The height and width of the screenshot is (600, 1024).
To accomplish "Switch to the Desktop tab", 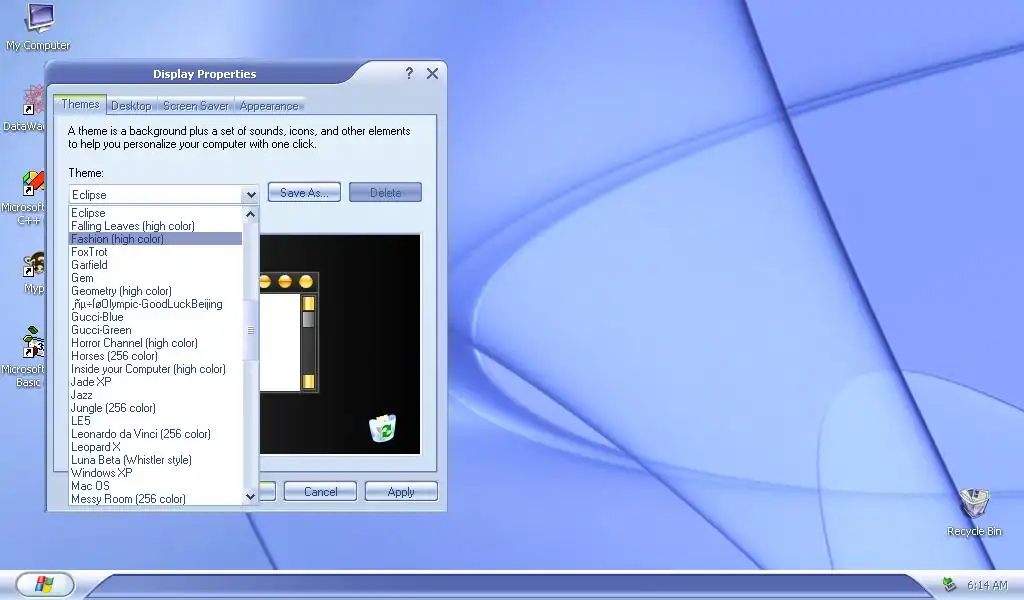I will click(x=131, y=106).
